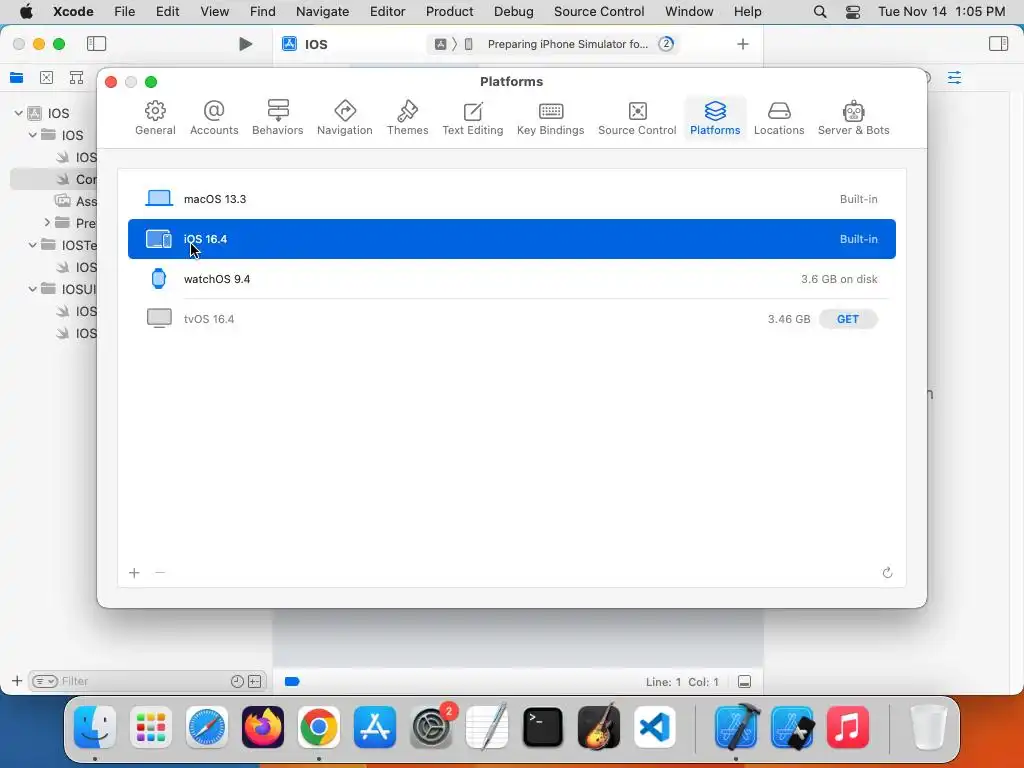This screenshot has width=1024, height=768.
Task: Open the Key Bindings tab
Action: pyautogui.click(x=551, y=118)
